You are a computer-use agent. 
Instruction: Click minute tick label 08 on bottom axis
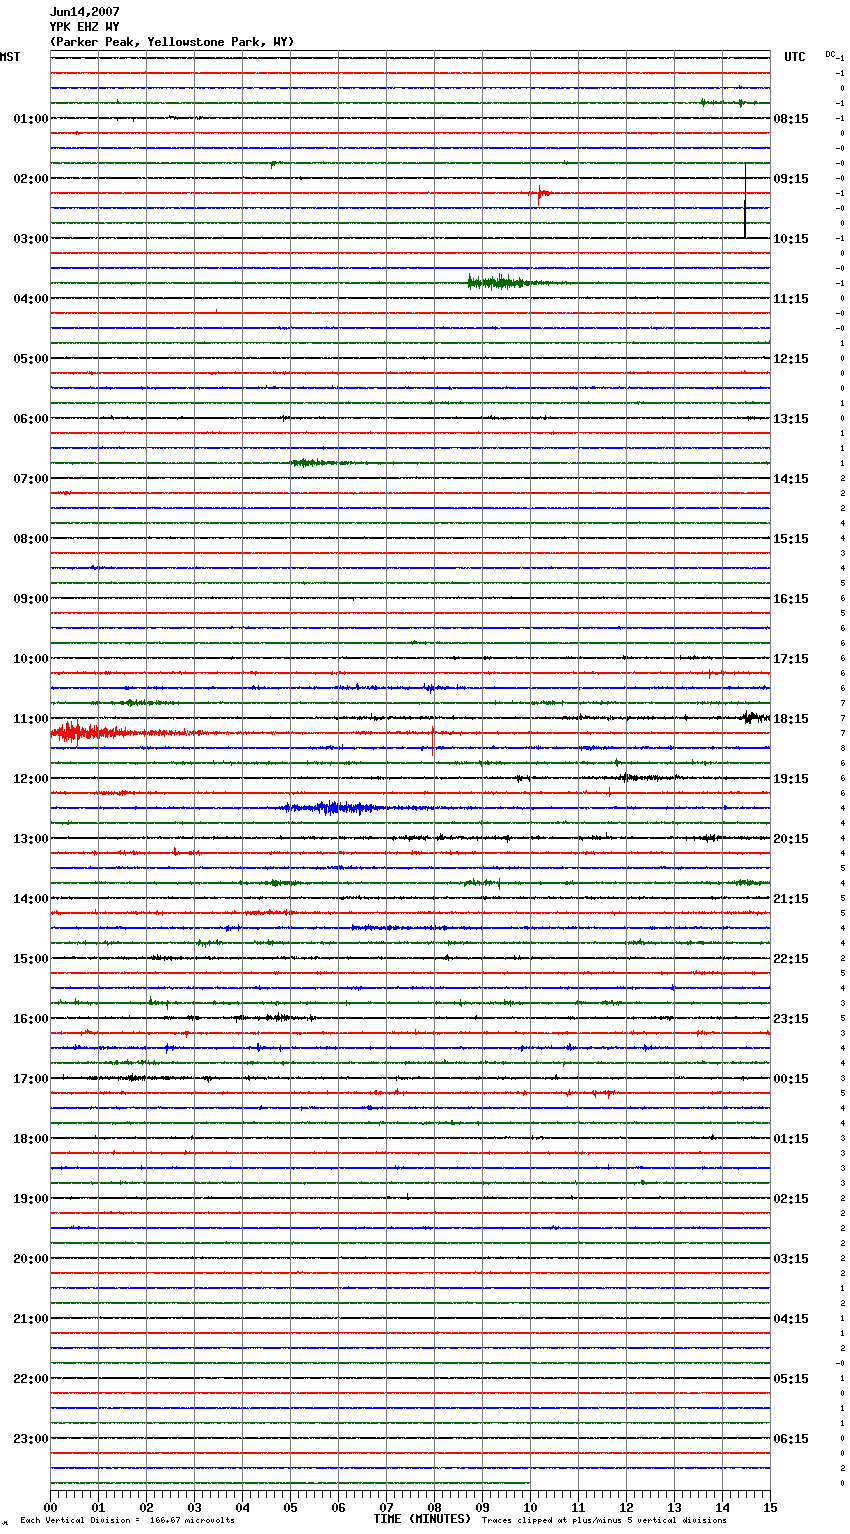pos(434,1507)
